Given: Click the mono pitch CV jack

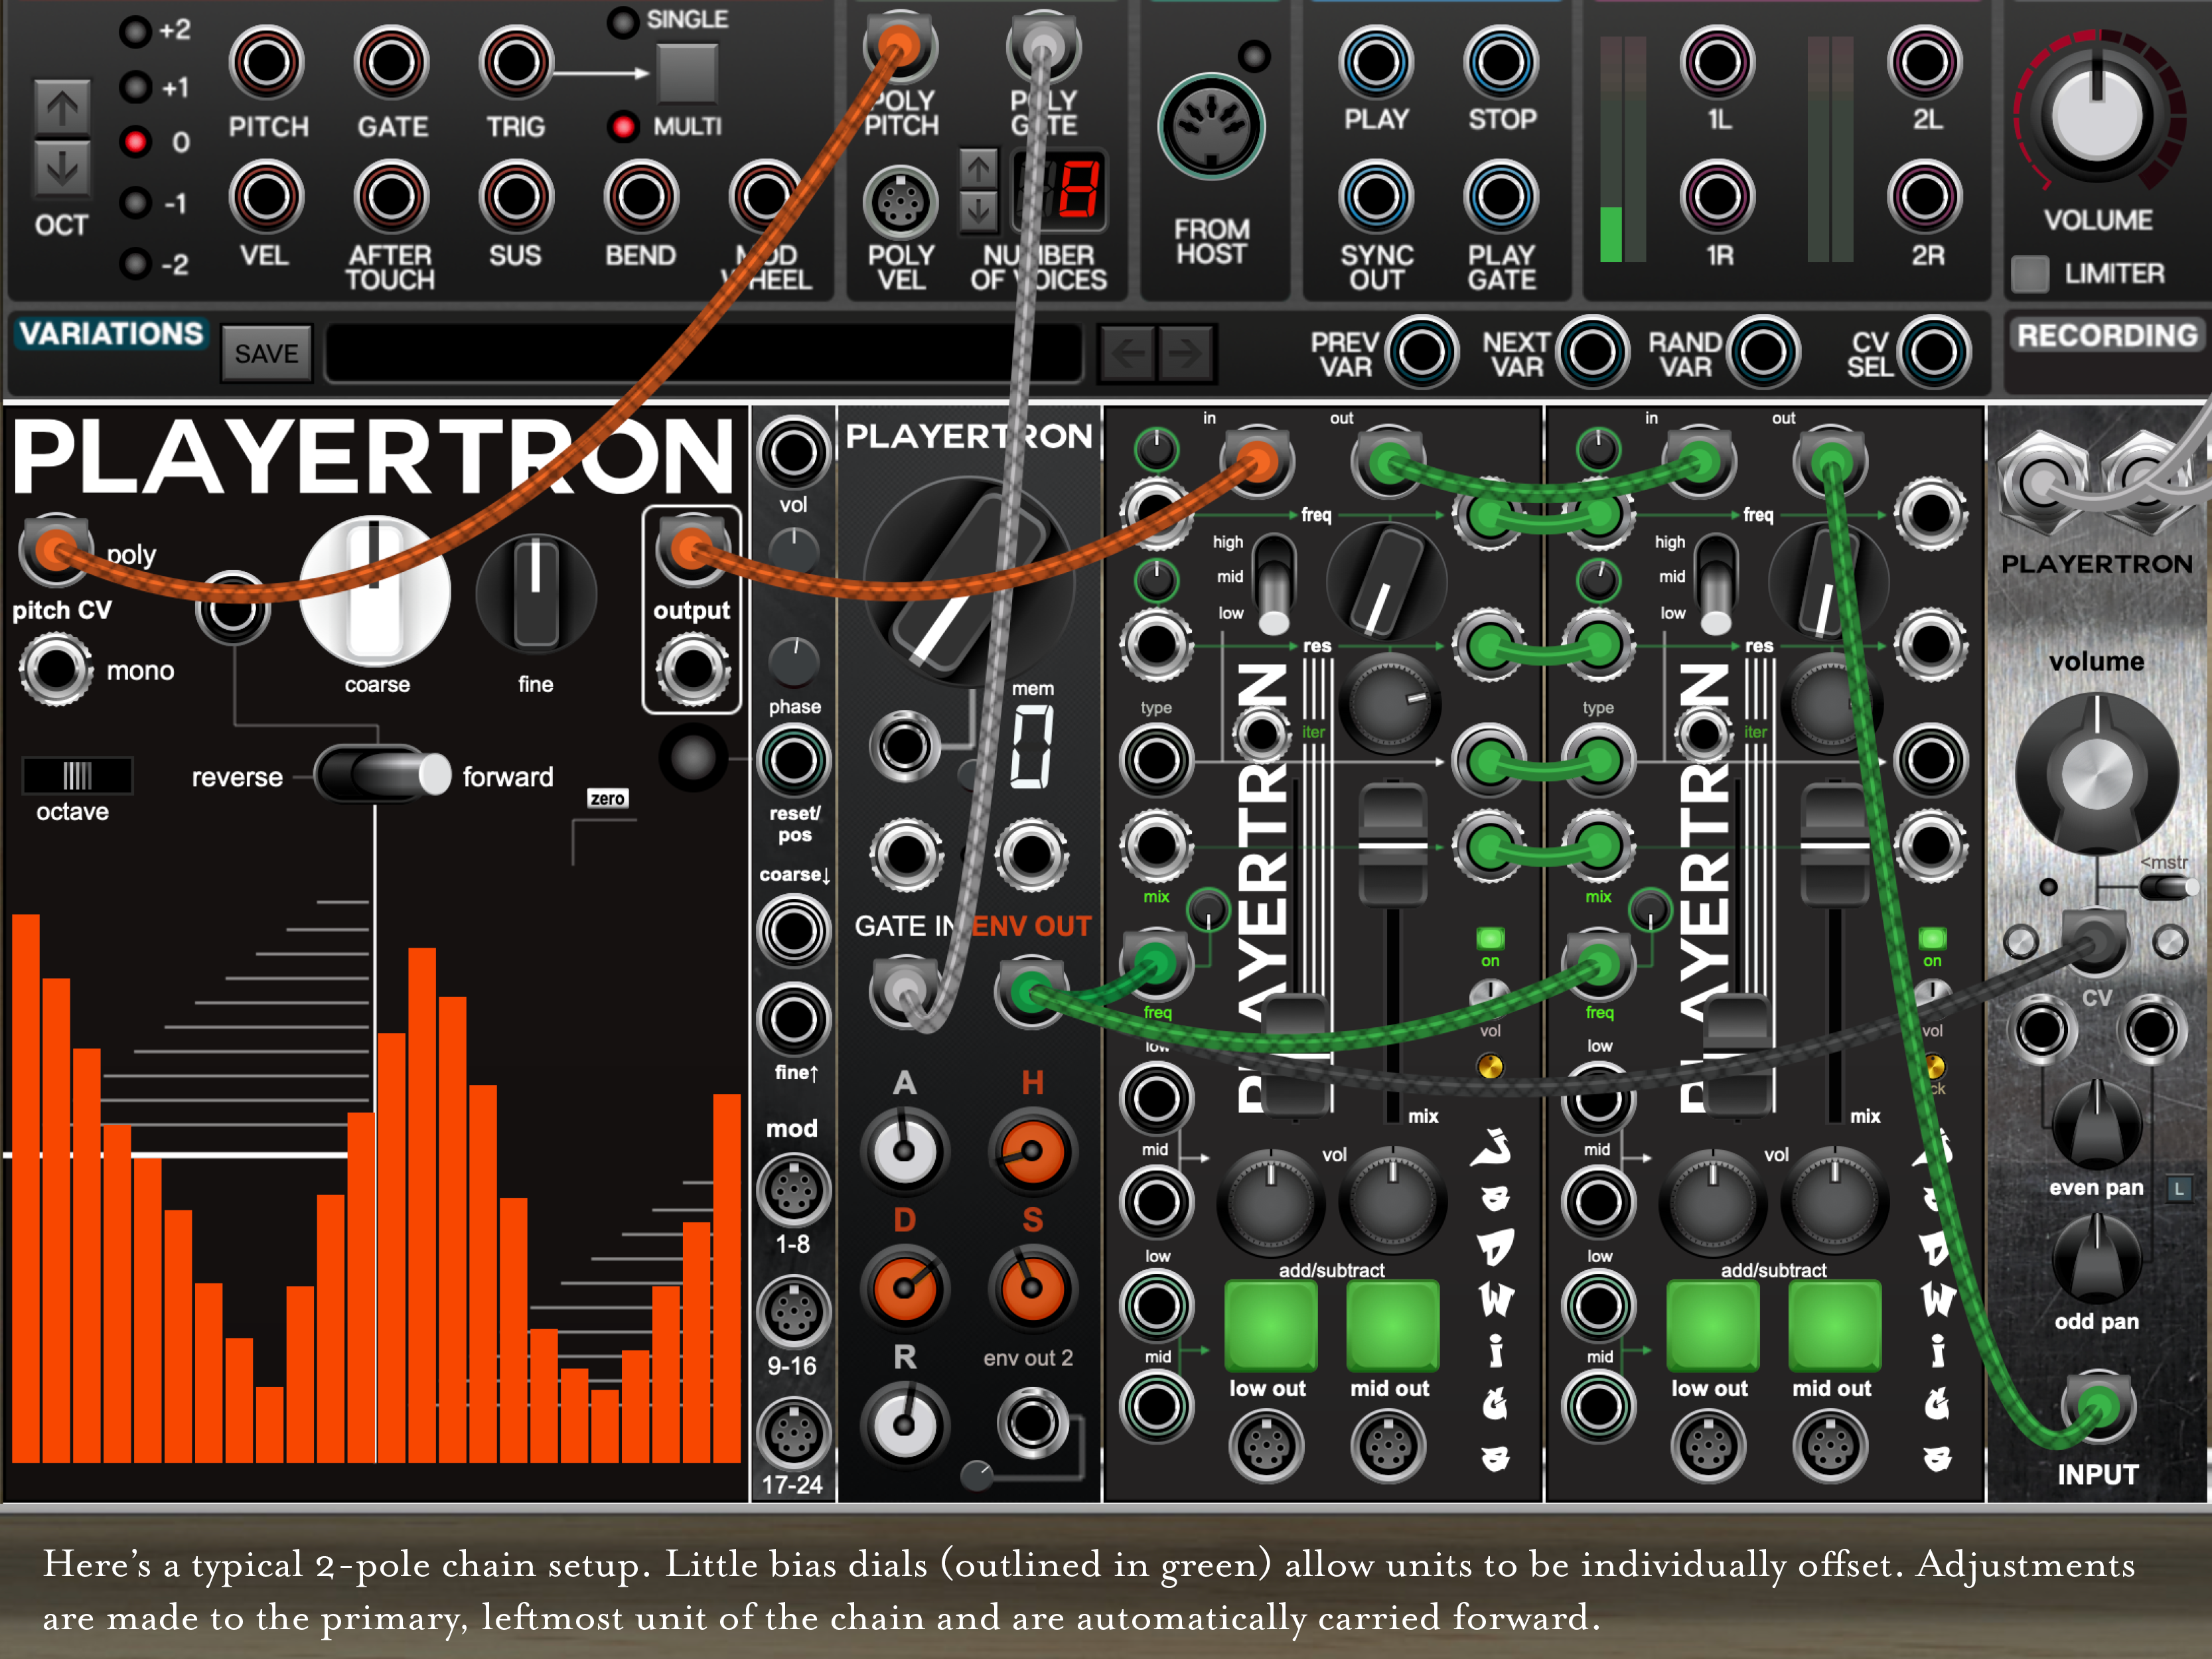Looking at the screenshot, I should 56,670.
